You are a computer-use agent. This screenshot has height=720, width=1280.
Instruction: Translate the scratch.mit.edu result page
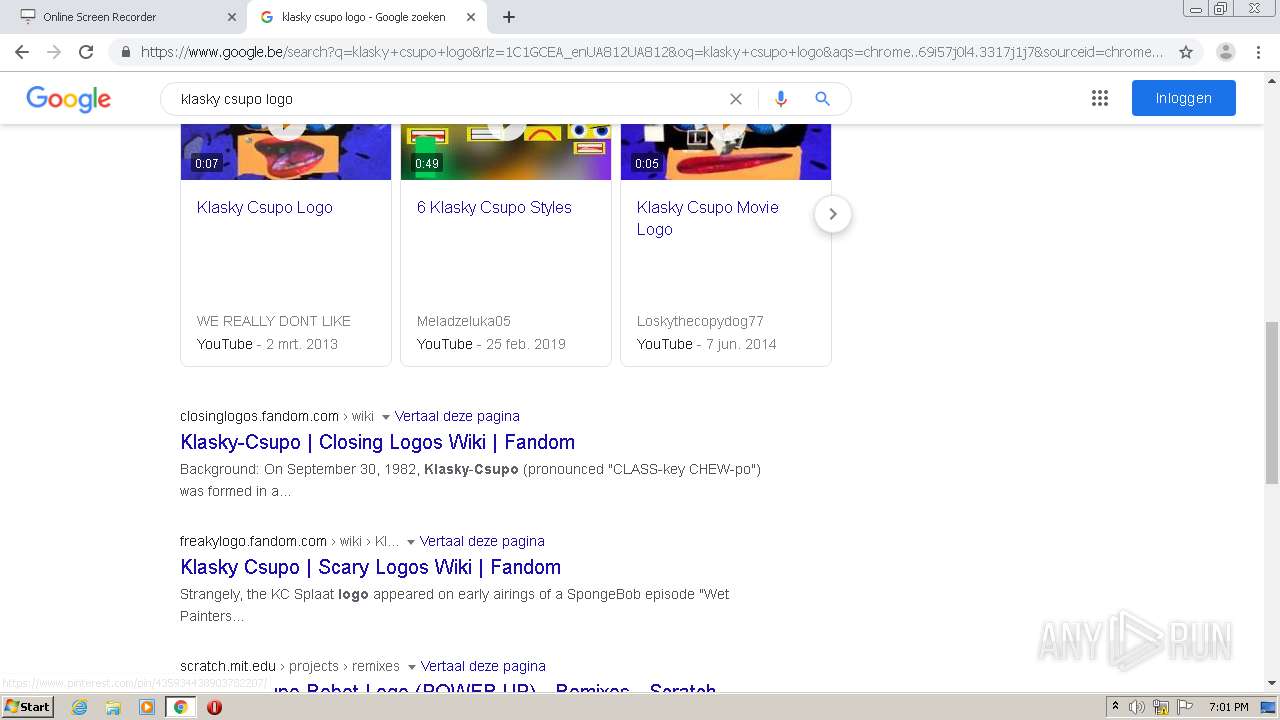[483, 666]
